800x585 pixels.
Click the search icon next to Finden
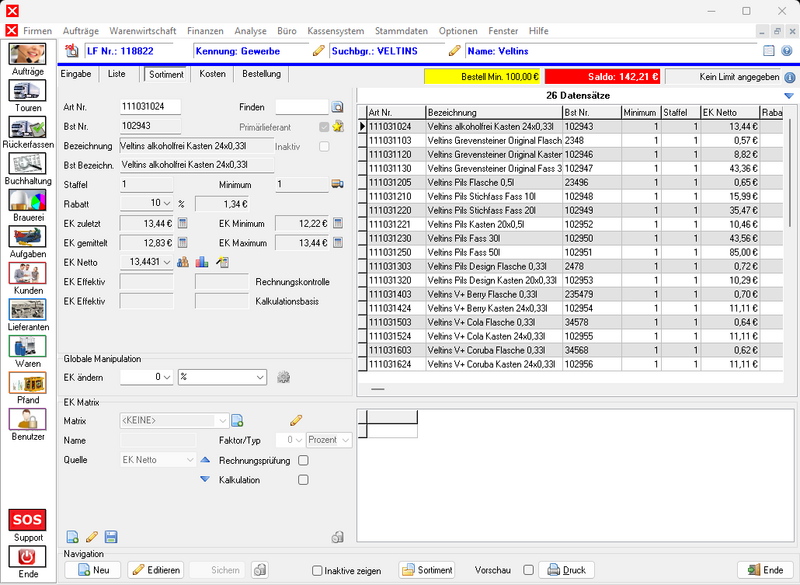click(337, 107)
